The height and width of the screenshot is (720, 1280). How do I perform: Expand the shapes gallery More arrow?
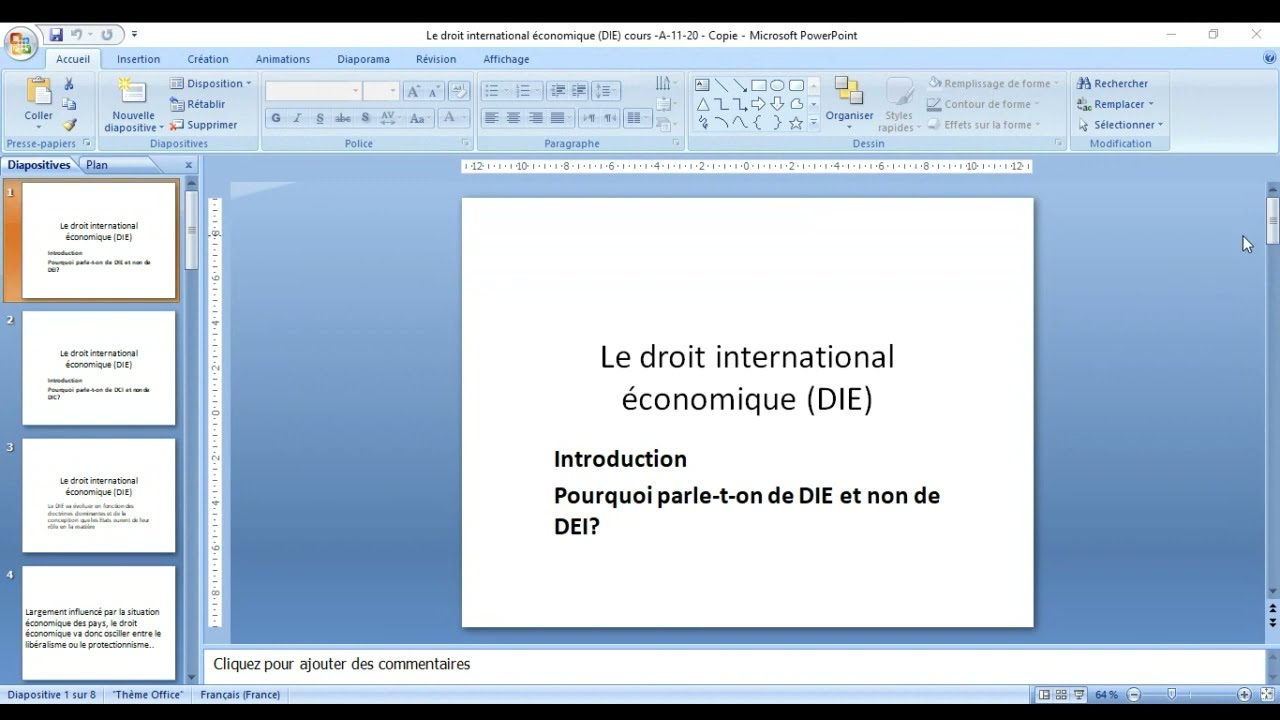(814, 122)
